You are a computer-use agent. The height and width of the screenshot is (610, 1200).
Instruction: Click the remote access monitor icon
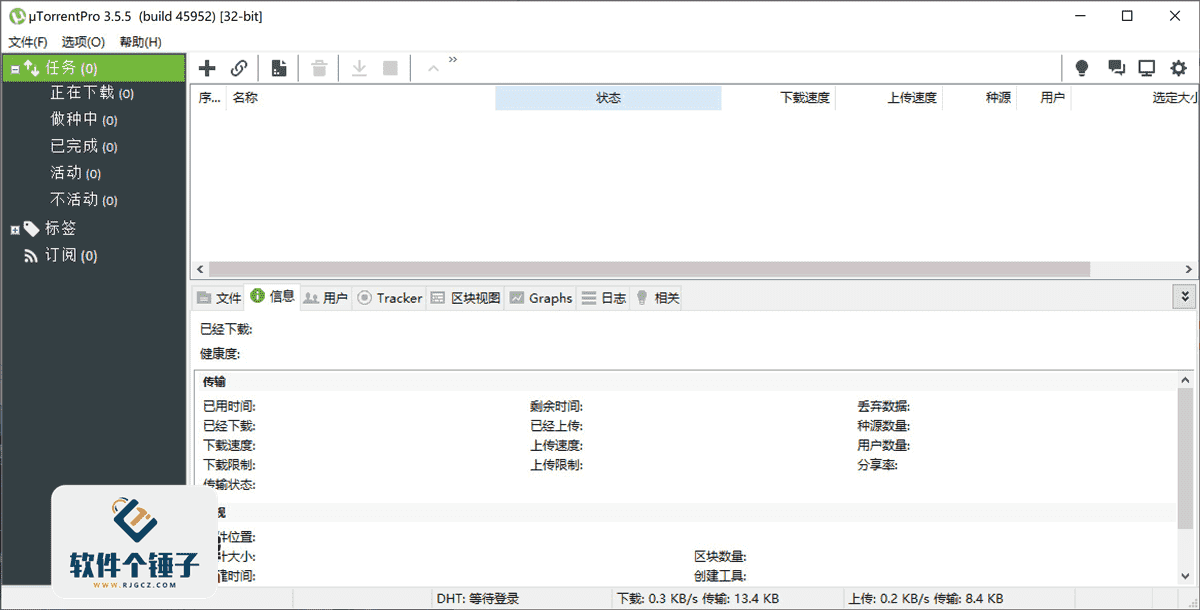coord(1147,68)
